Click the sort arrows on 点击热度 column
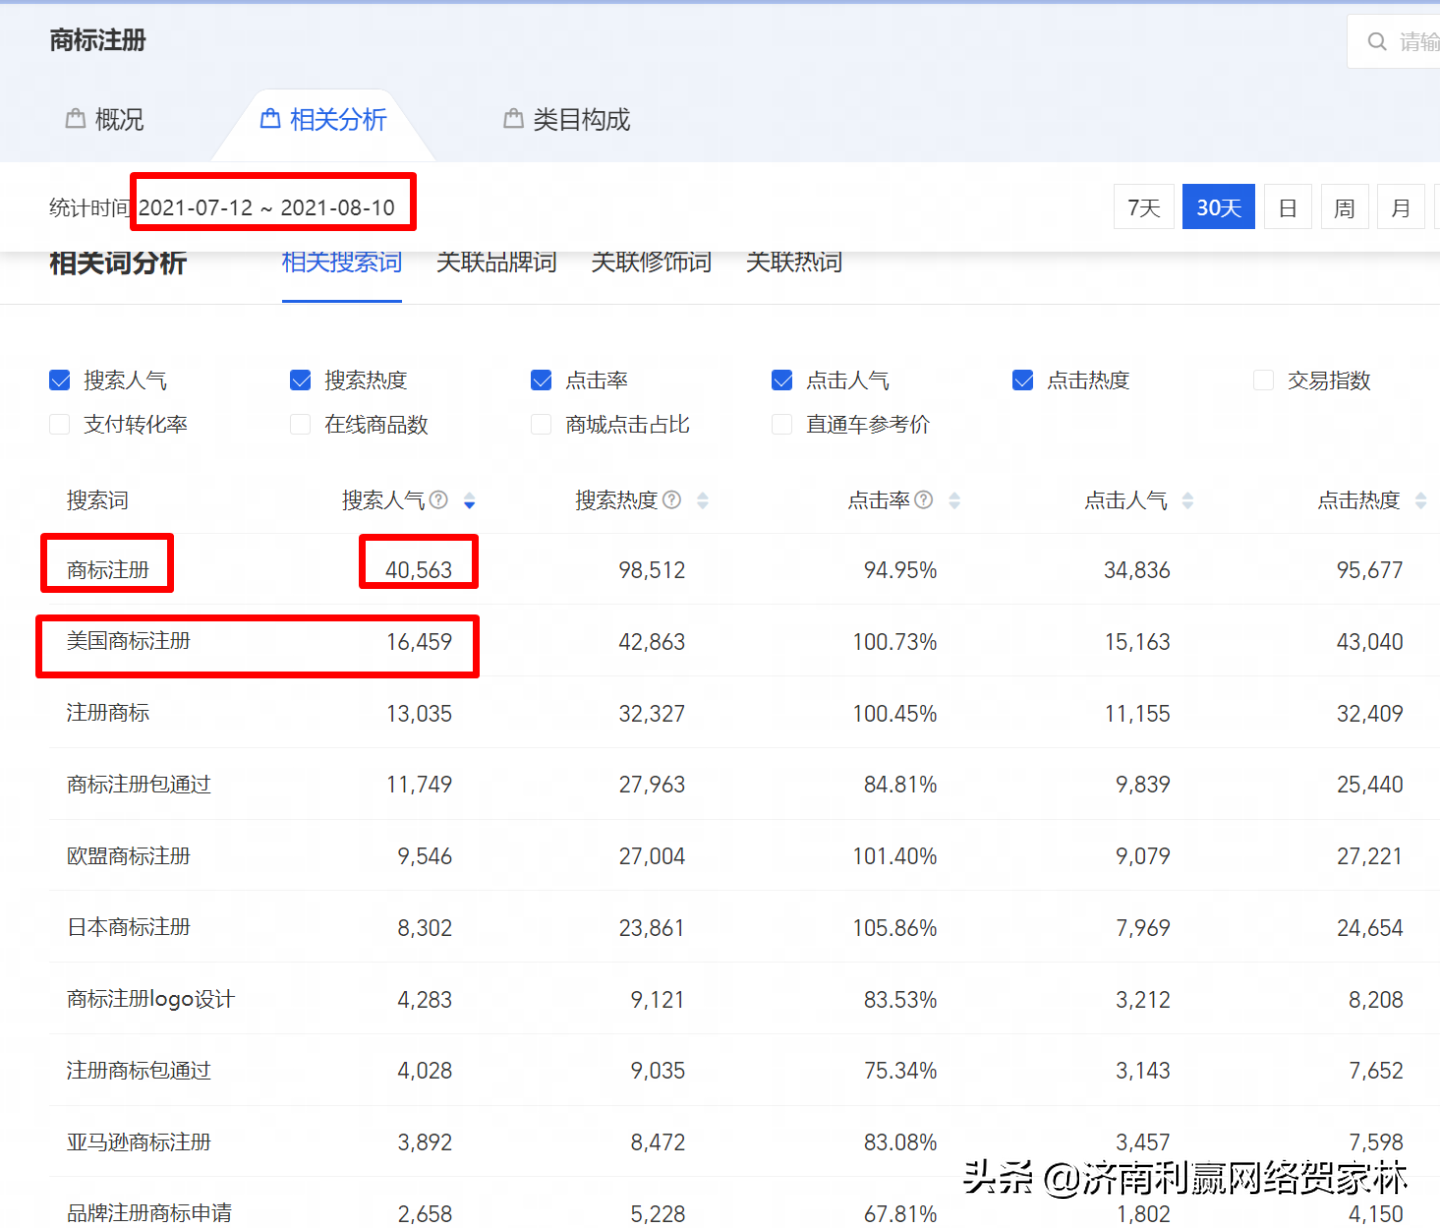 (1420, 500)
